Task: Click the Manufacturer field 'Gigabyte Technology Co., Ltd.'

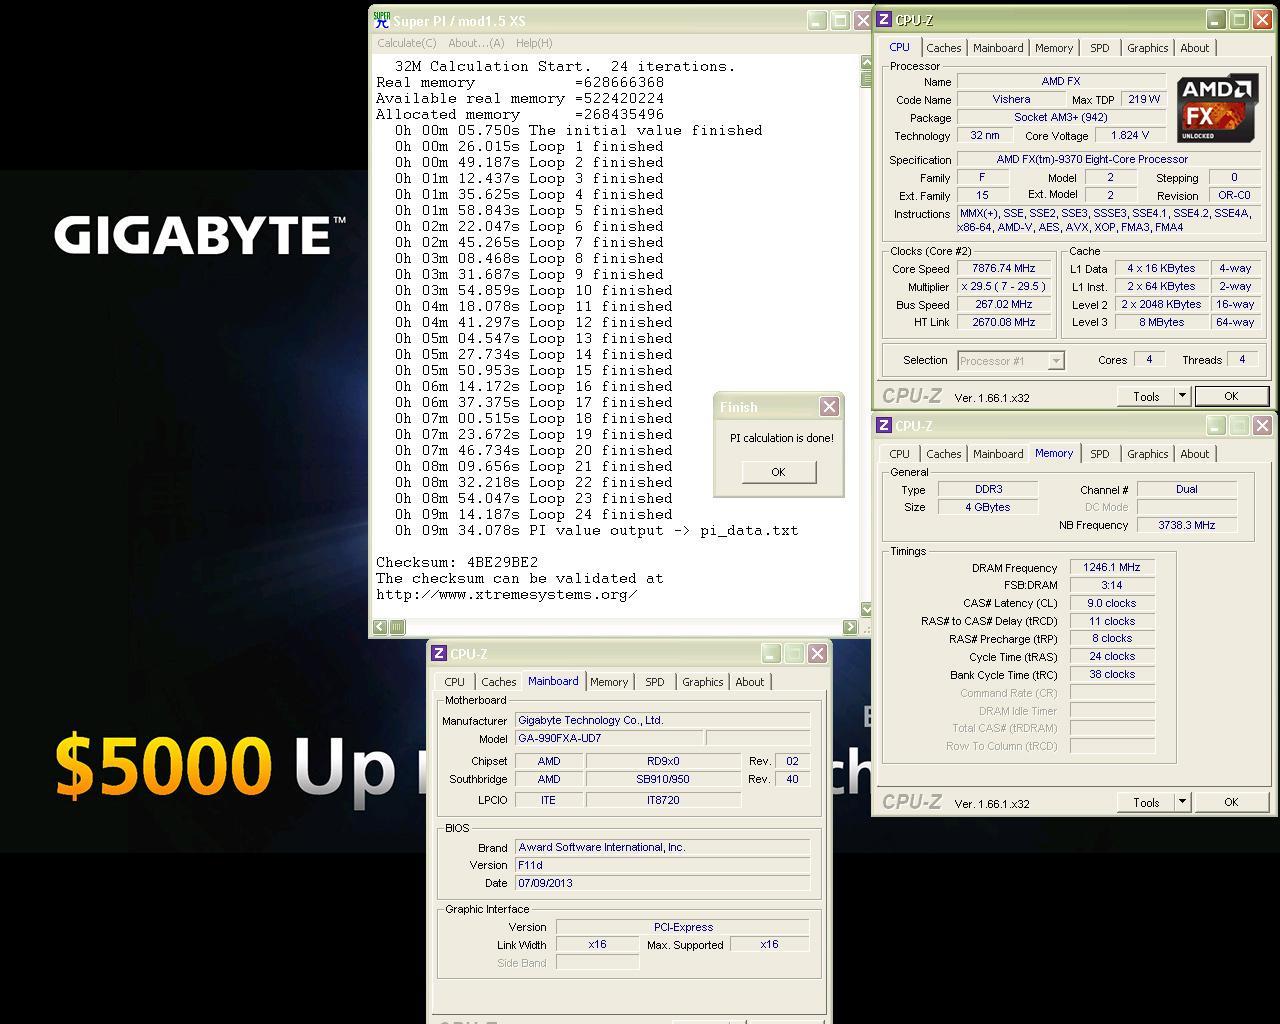Action: pos(662,720)
